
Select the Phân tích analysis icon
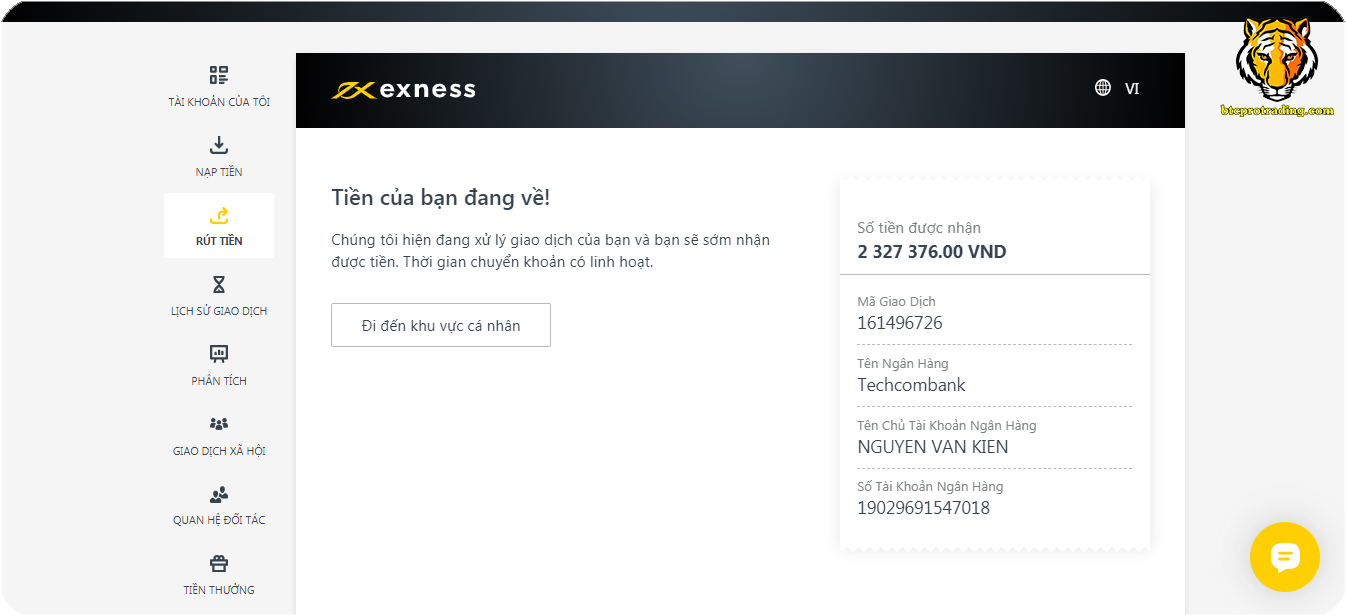(x=218, y=352)
